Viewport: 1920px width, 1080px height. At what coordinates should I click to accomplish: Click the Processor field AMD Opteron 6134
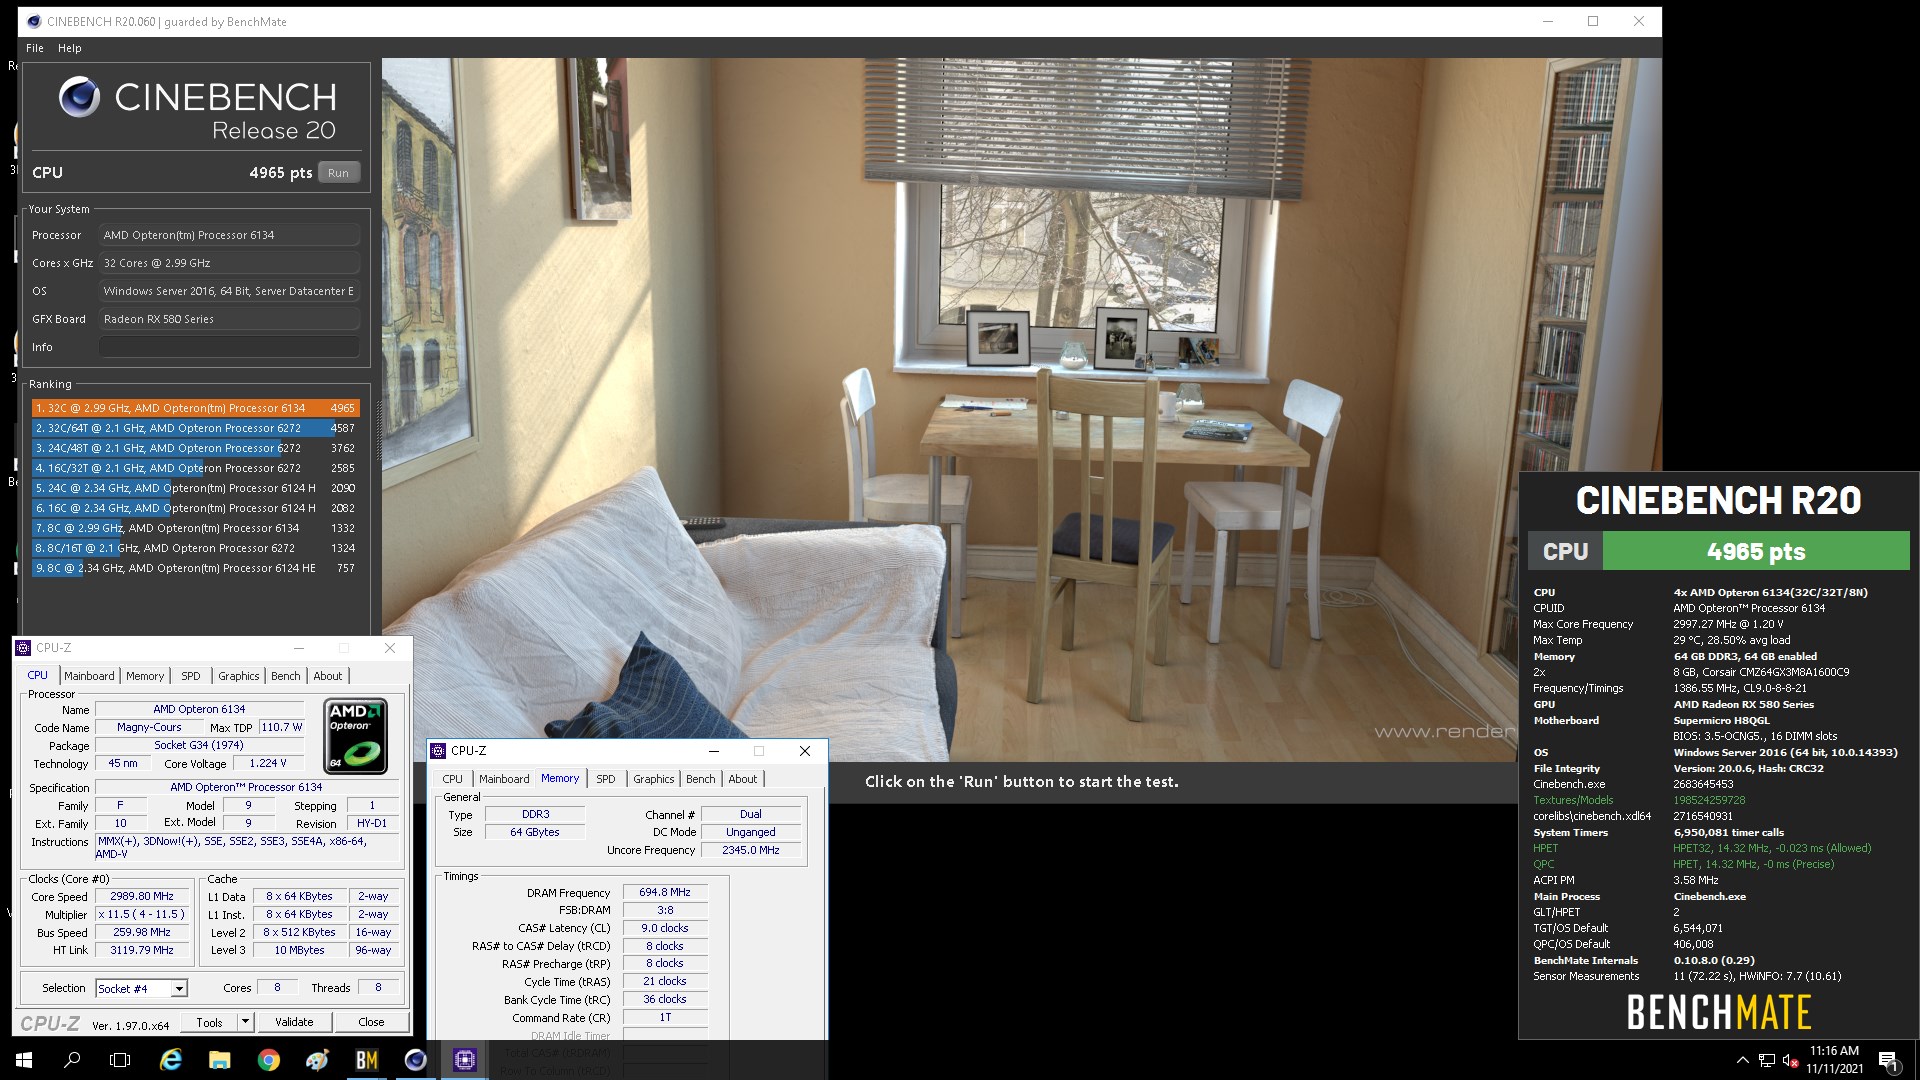[x=229, y=235]
